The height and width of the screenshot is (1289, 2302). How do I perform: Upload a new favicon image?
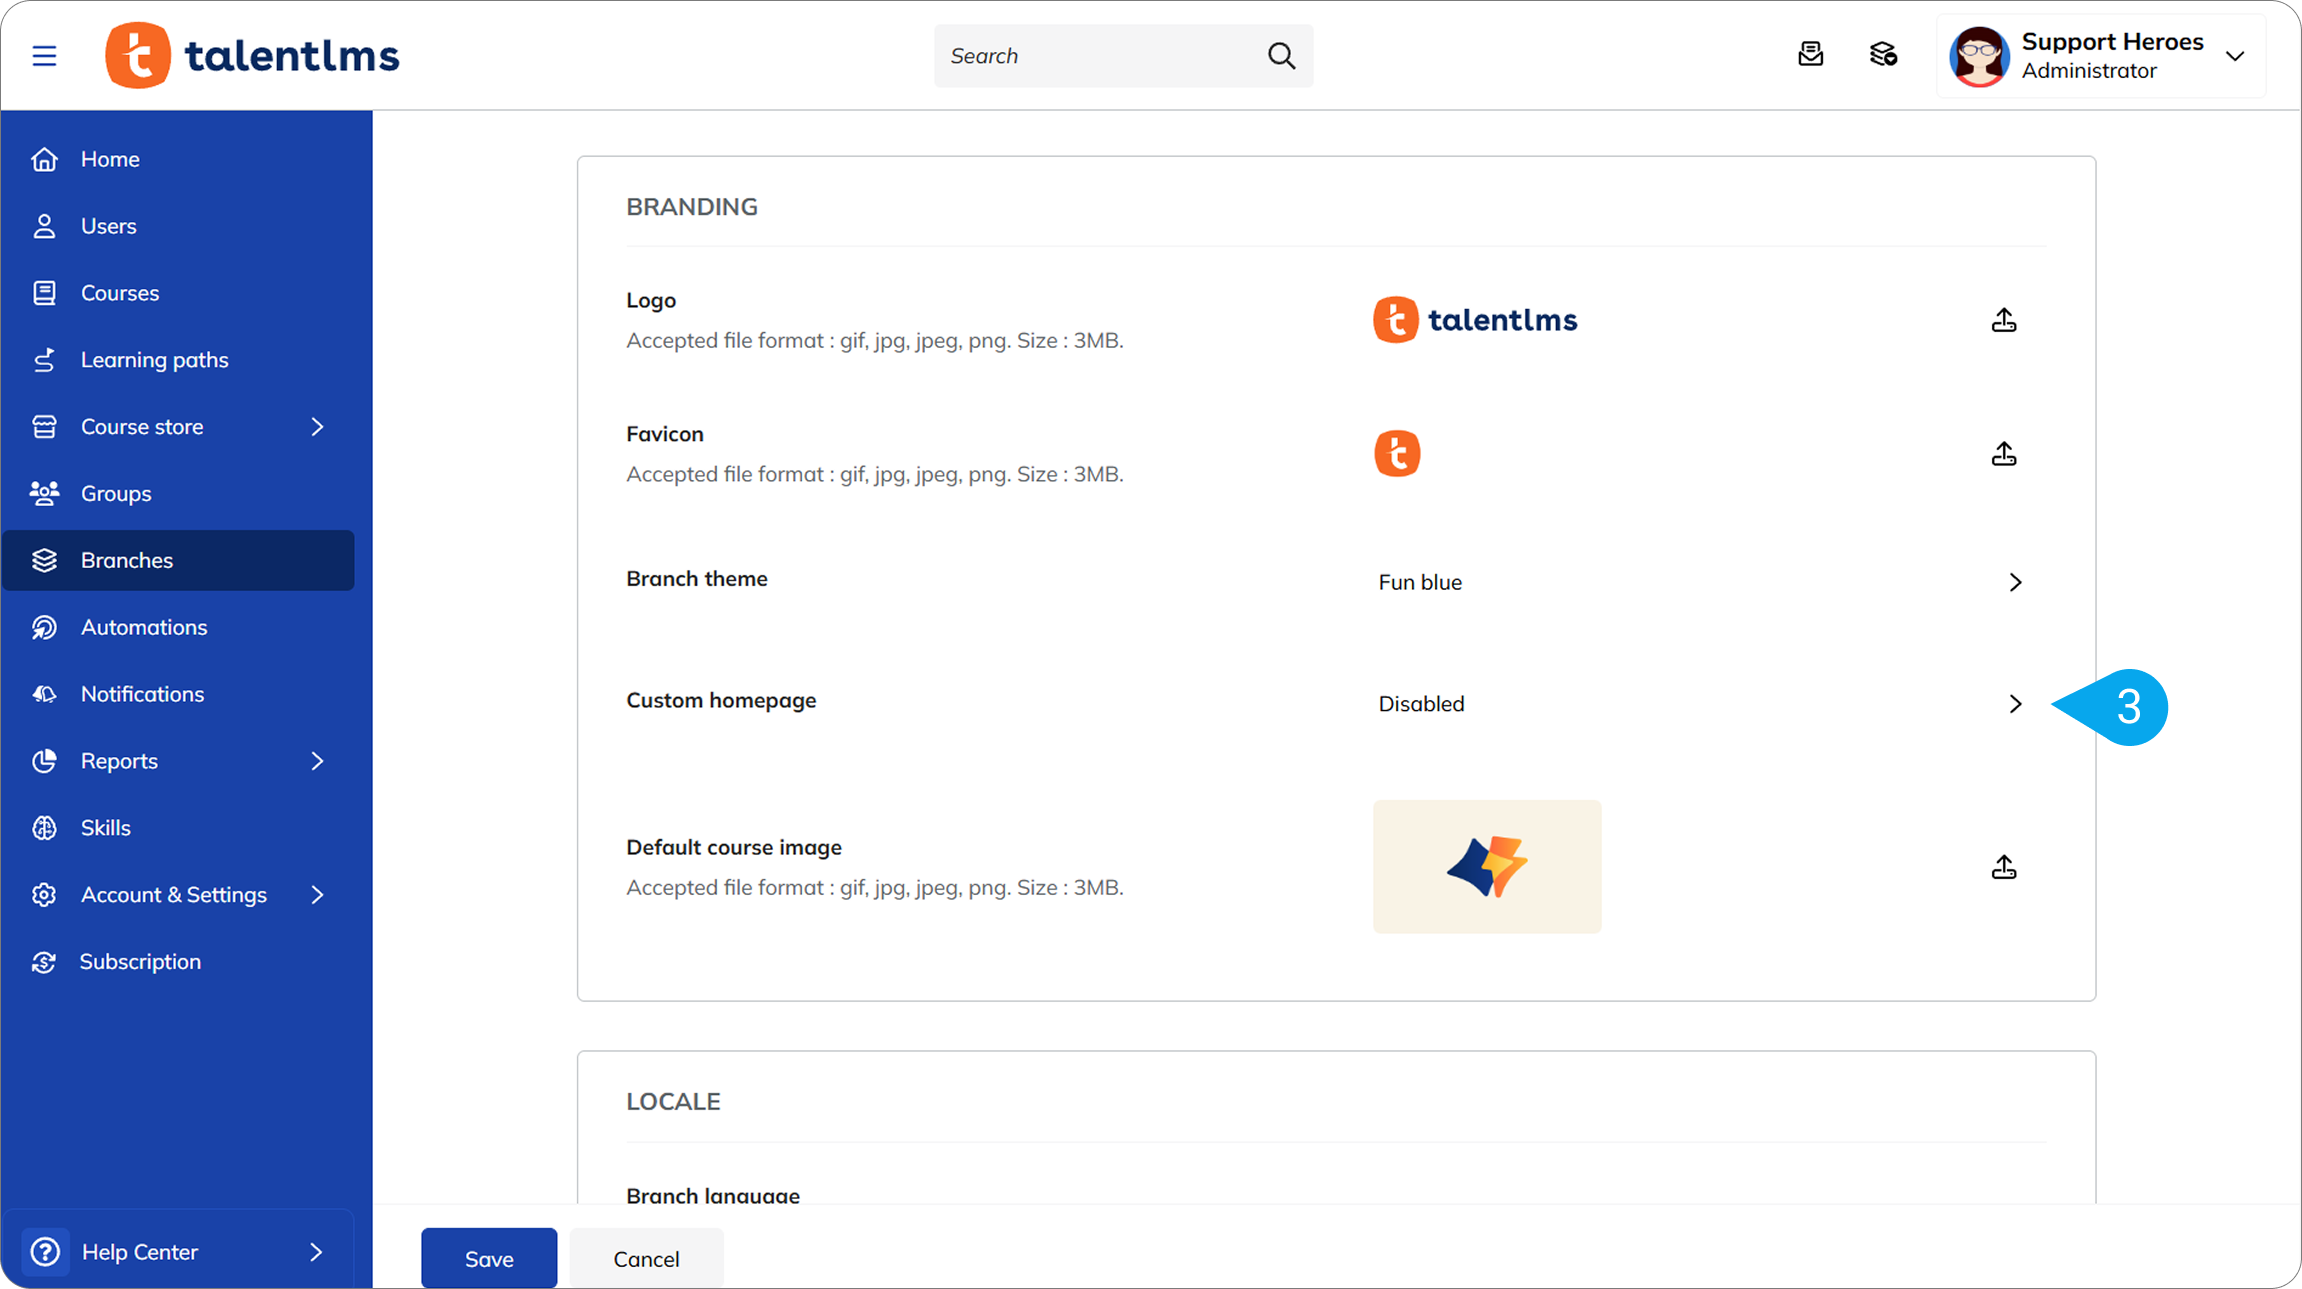(x=2003, y=454)
